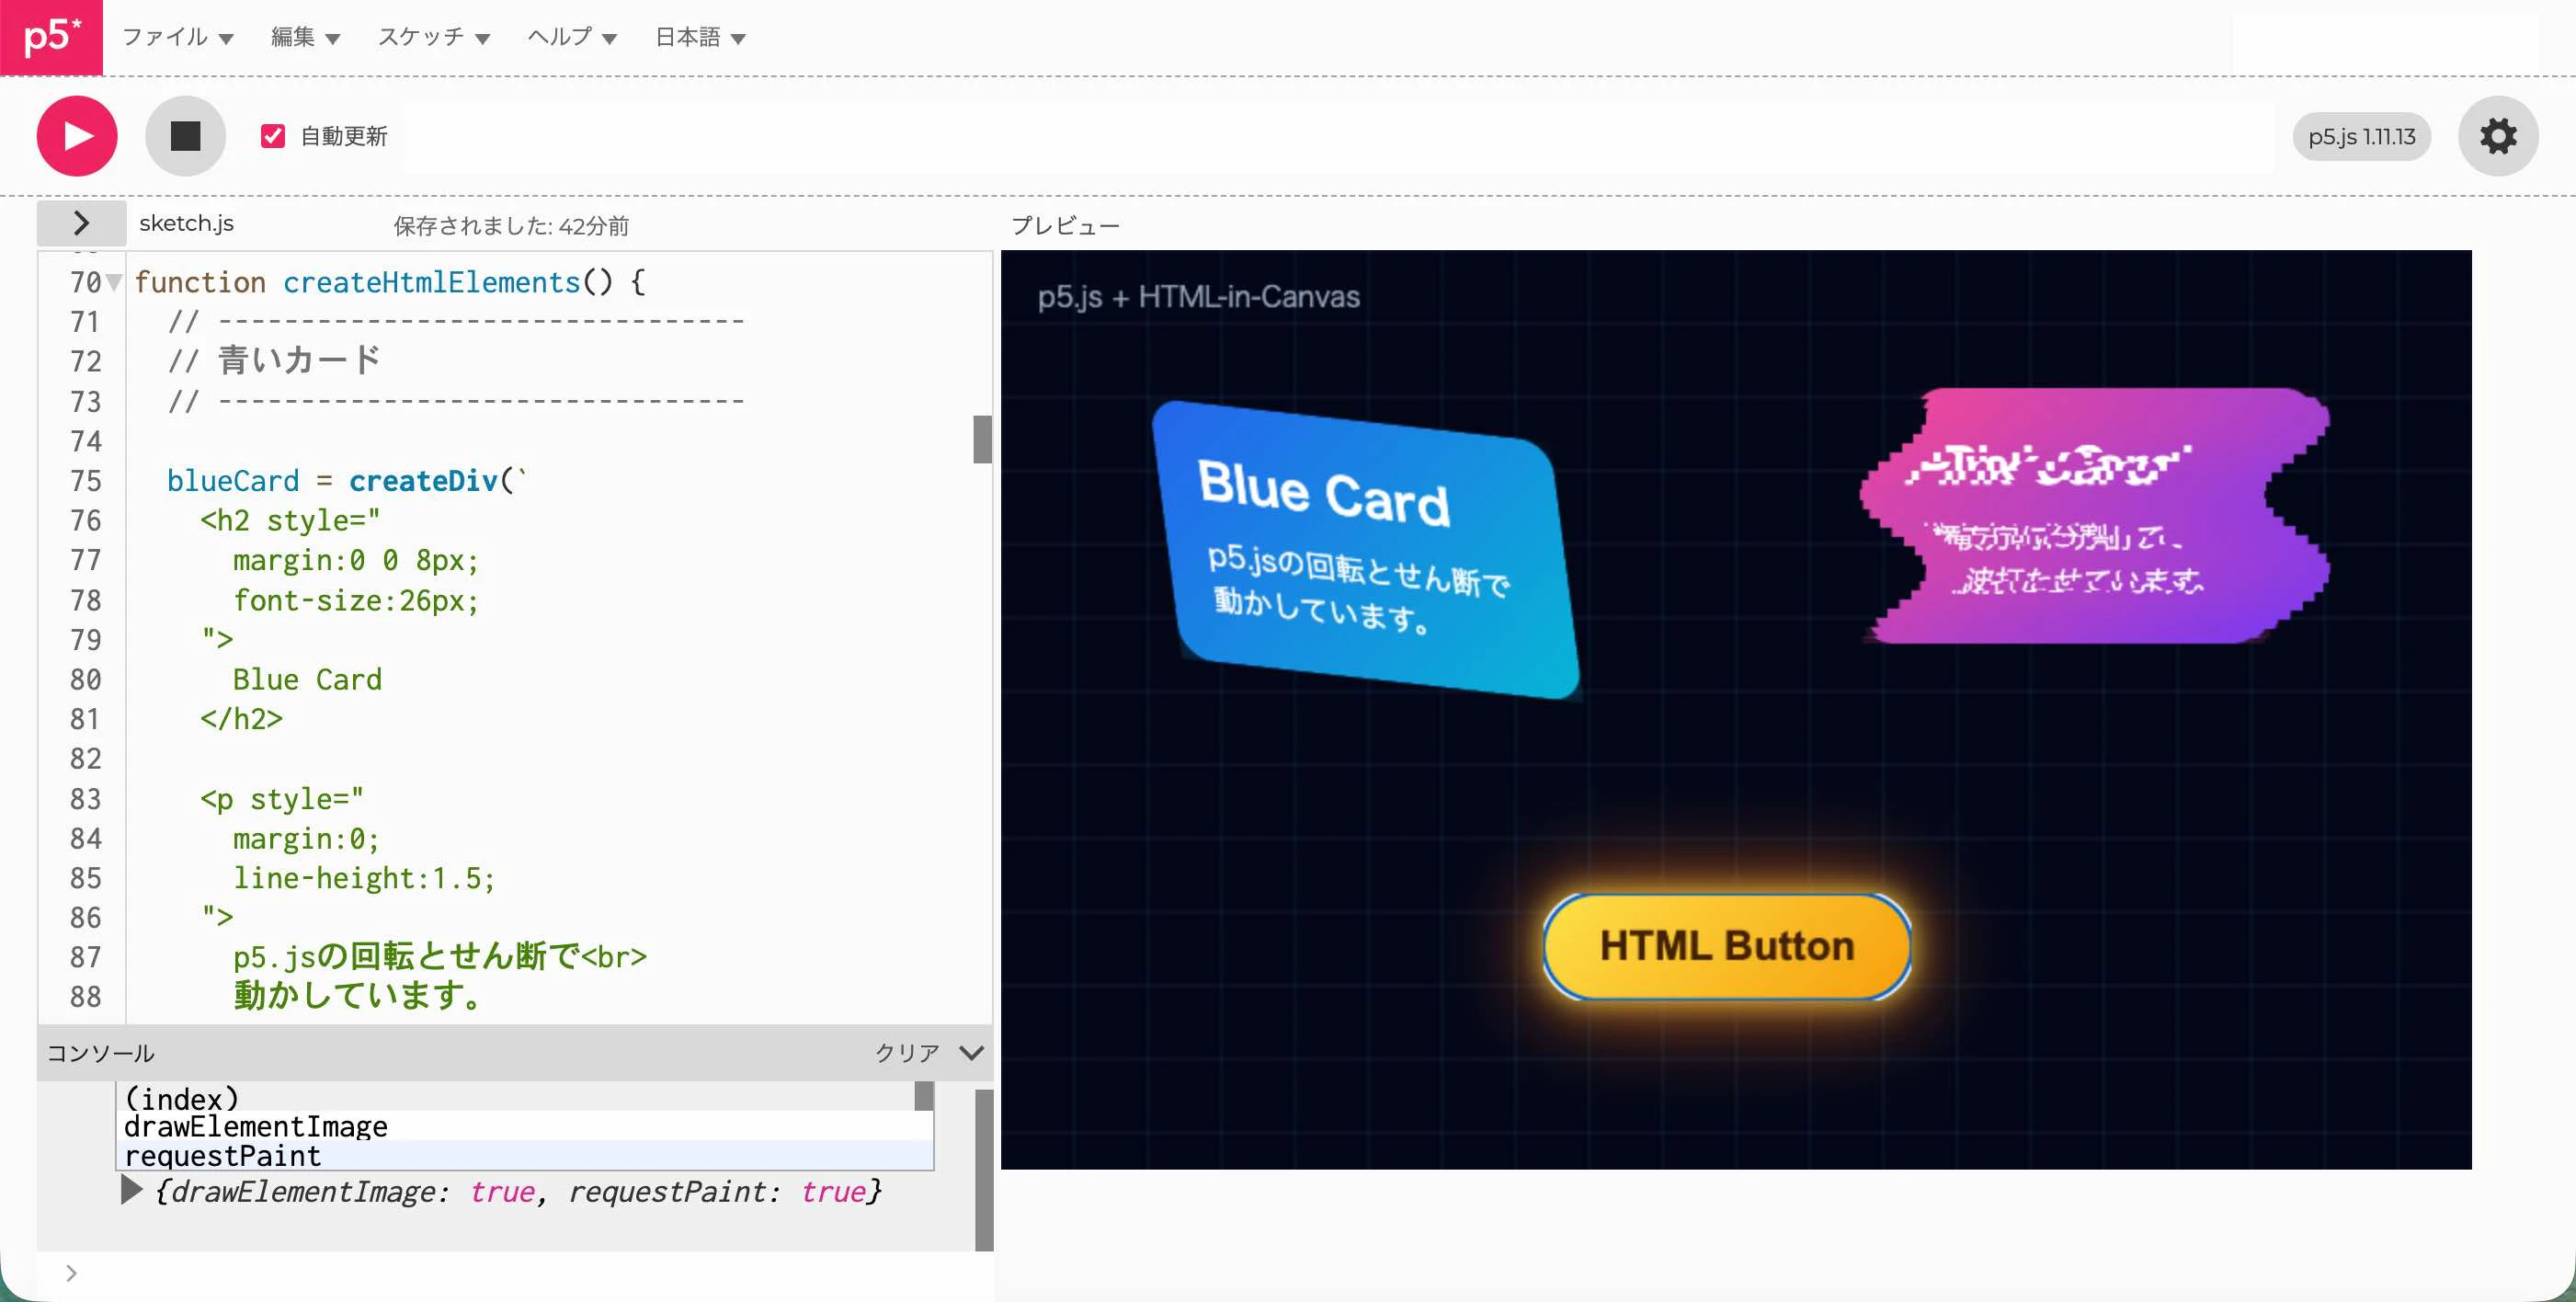Change language via 日本語 dropdown
Viewport: 2576px width, 1302px height.
click(701, 37)
